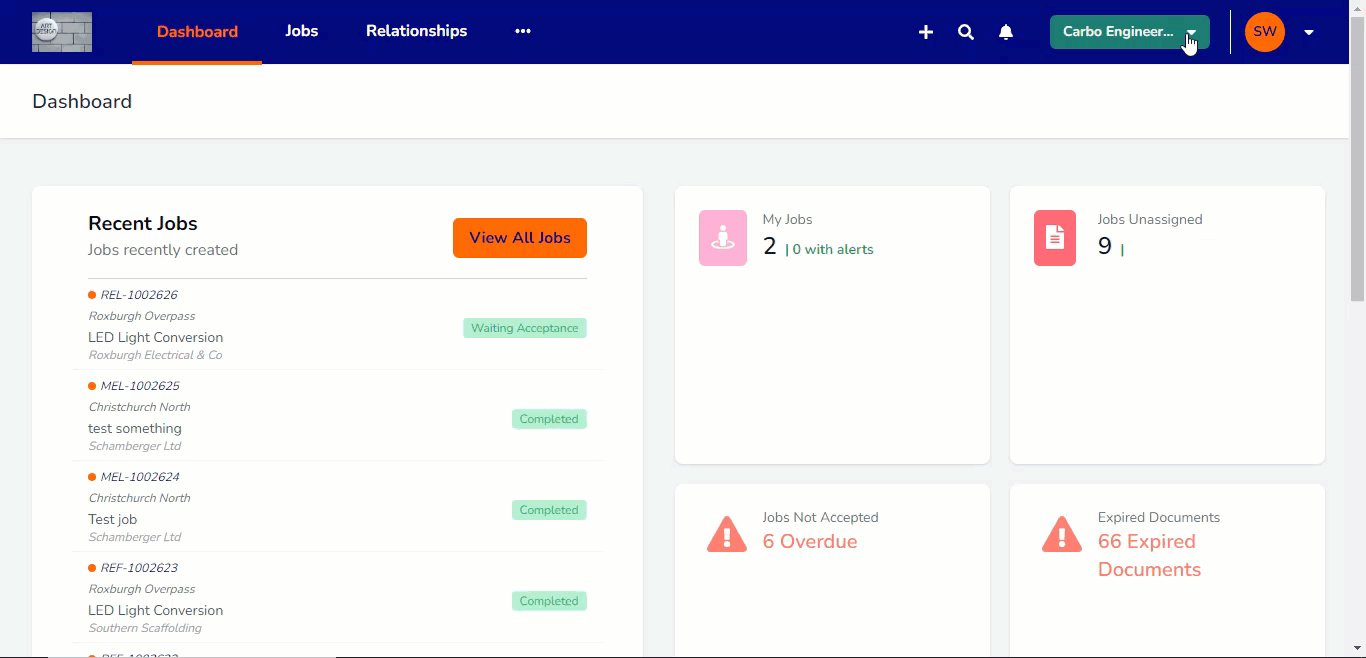
Task: Expand the user profile dropdown arrow
Action: pos(1309,32)
